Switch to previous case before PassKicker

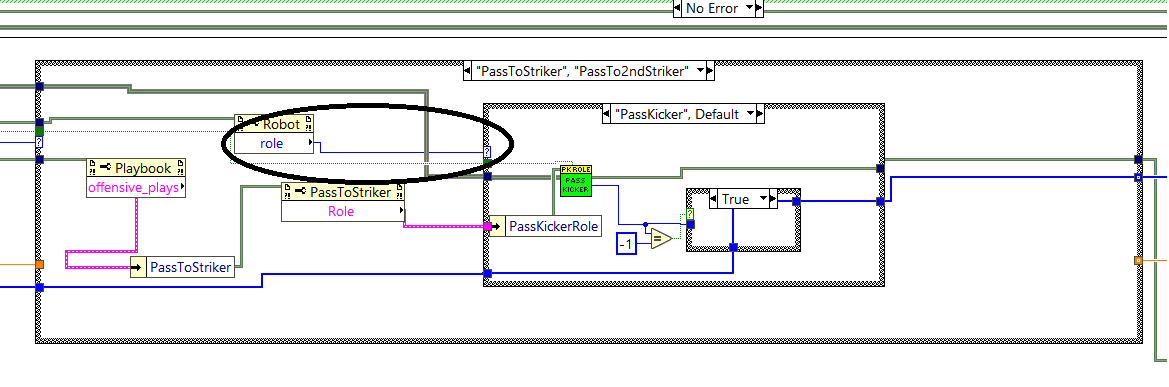(606, 114)
